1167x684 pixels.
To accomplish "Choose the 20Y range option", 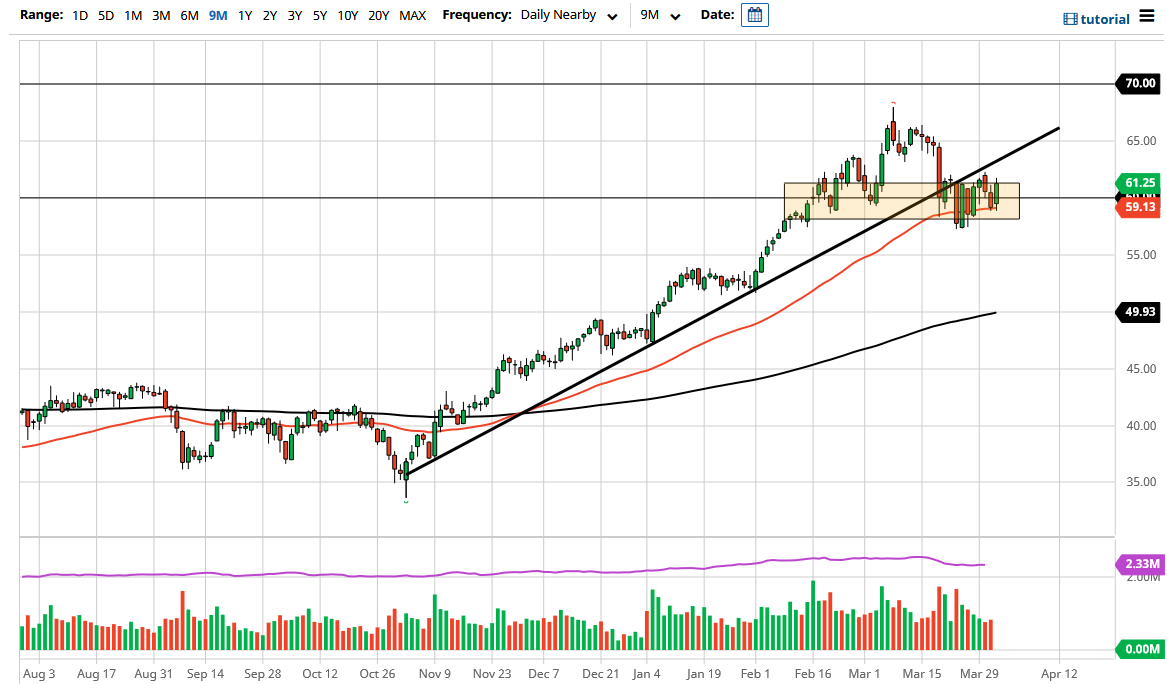I will (x=378, y=15).
